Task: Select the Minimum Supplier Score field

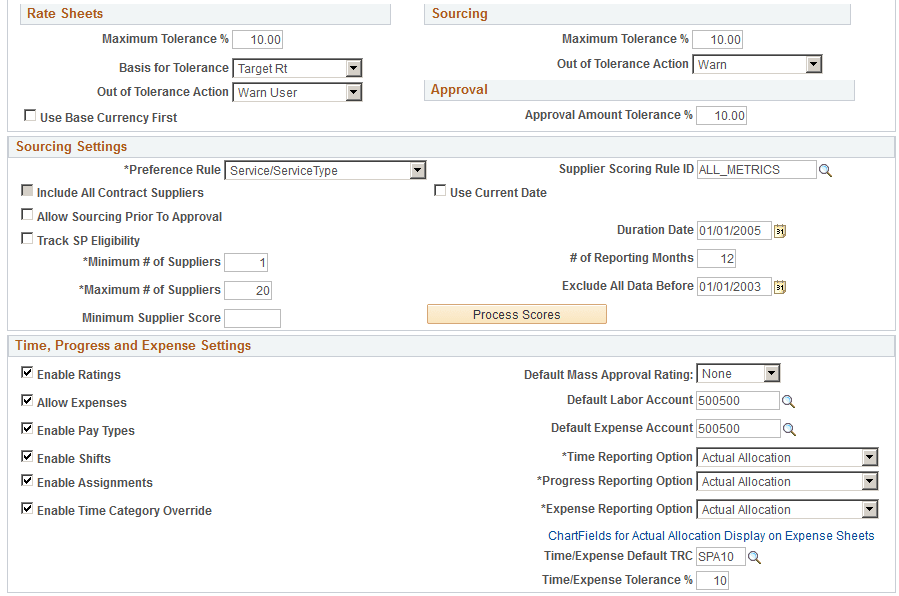Action: [x=252, y=318]
